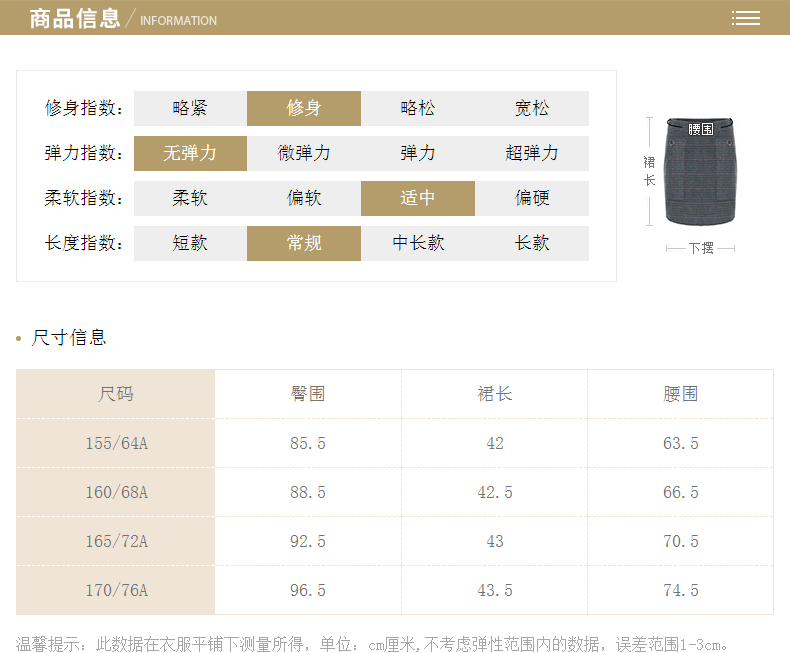The image size is (790, 653).
Task: Choose the 宽松 fit option
Action: tap(532, 108)
